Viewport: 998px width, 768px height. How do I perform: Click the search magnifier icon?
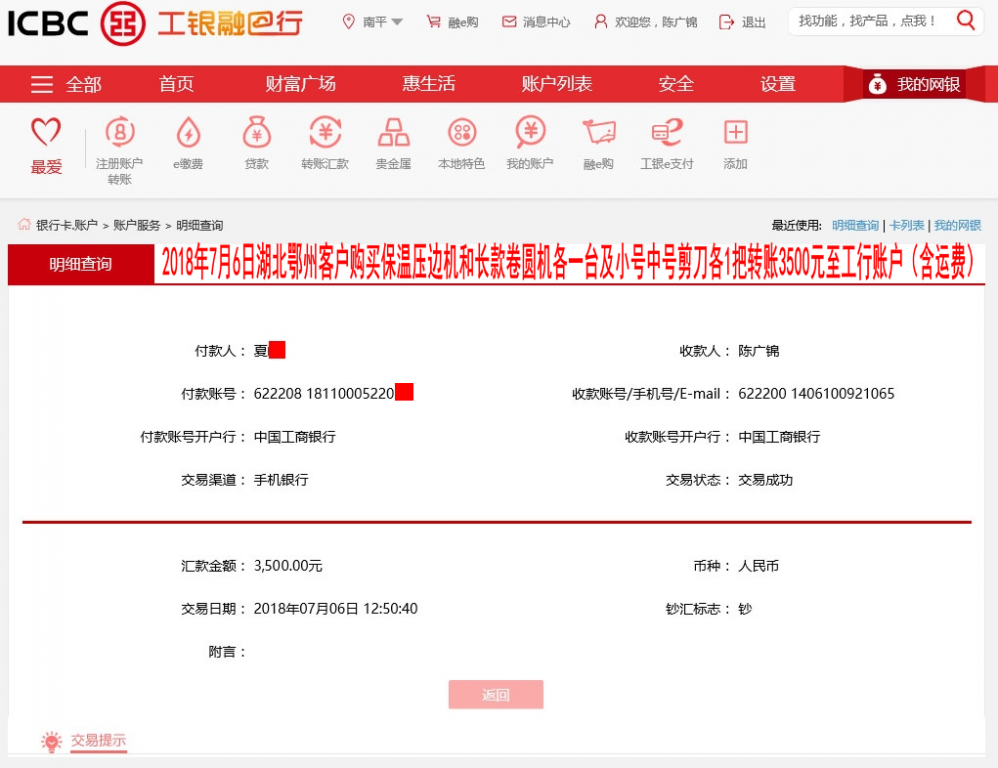[x=964, y=19]
